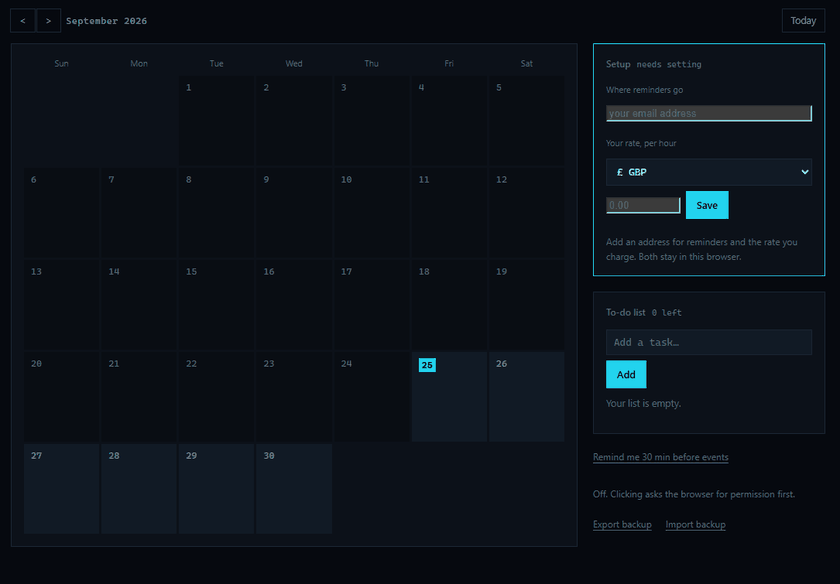
Task: Go to the previous month
Action: coord(22,21)
